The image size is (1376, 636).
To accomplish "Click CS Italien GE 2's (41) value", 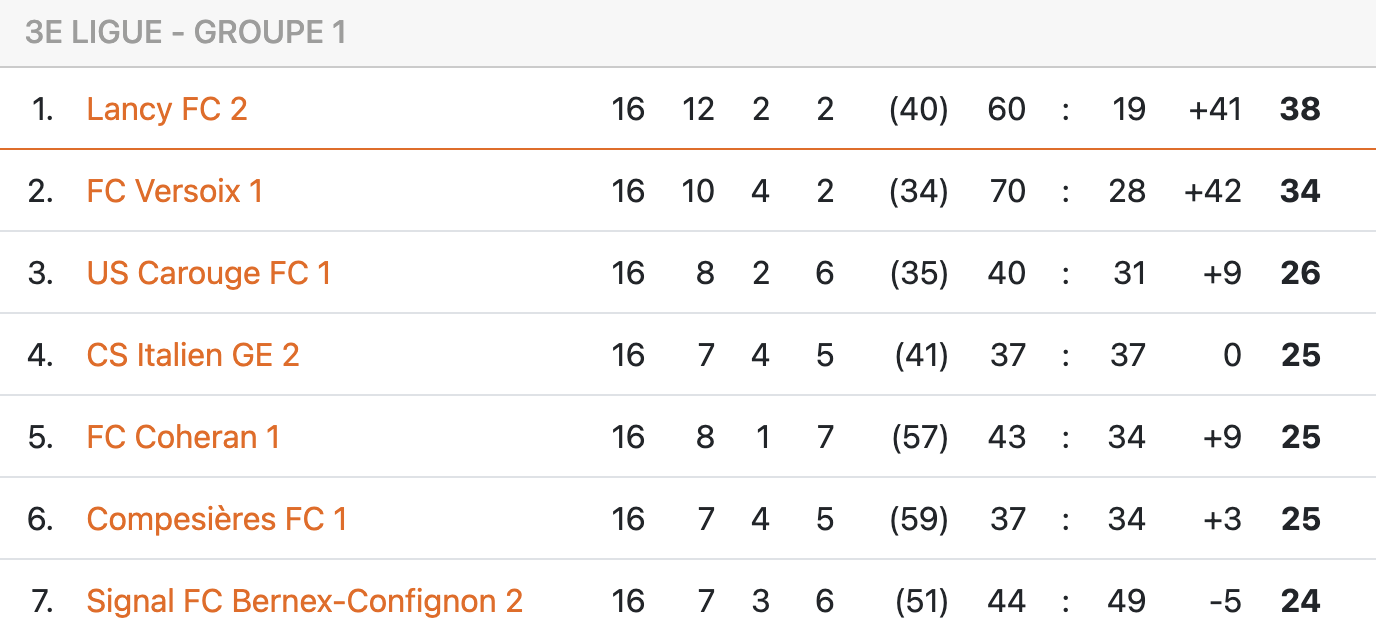I will (x=918, y=355).
